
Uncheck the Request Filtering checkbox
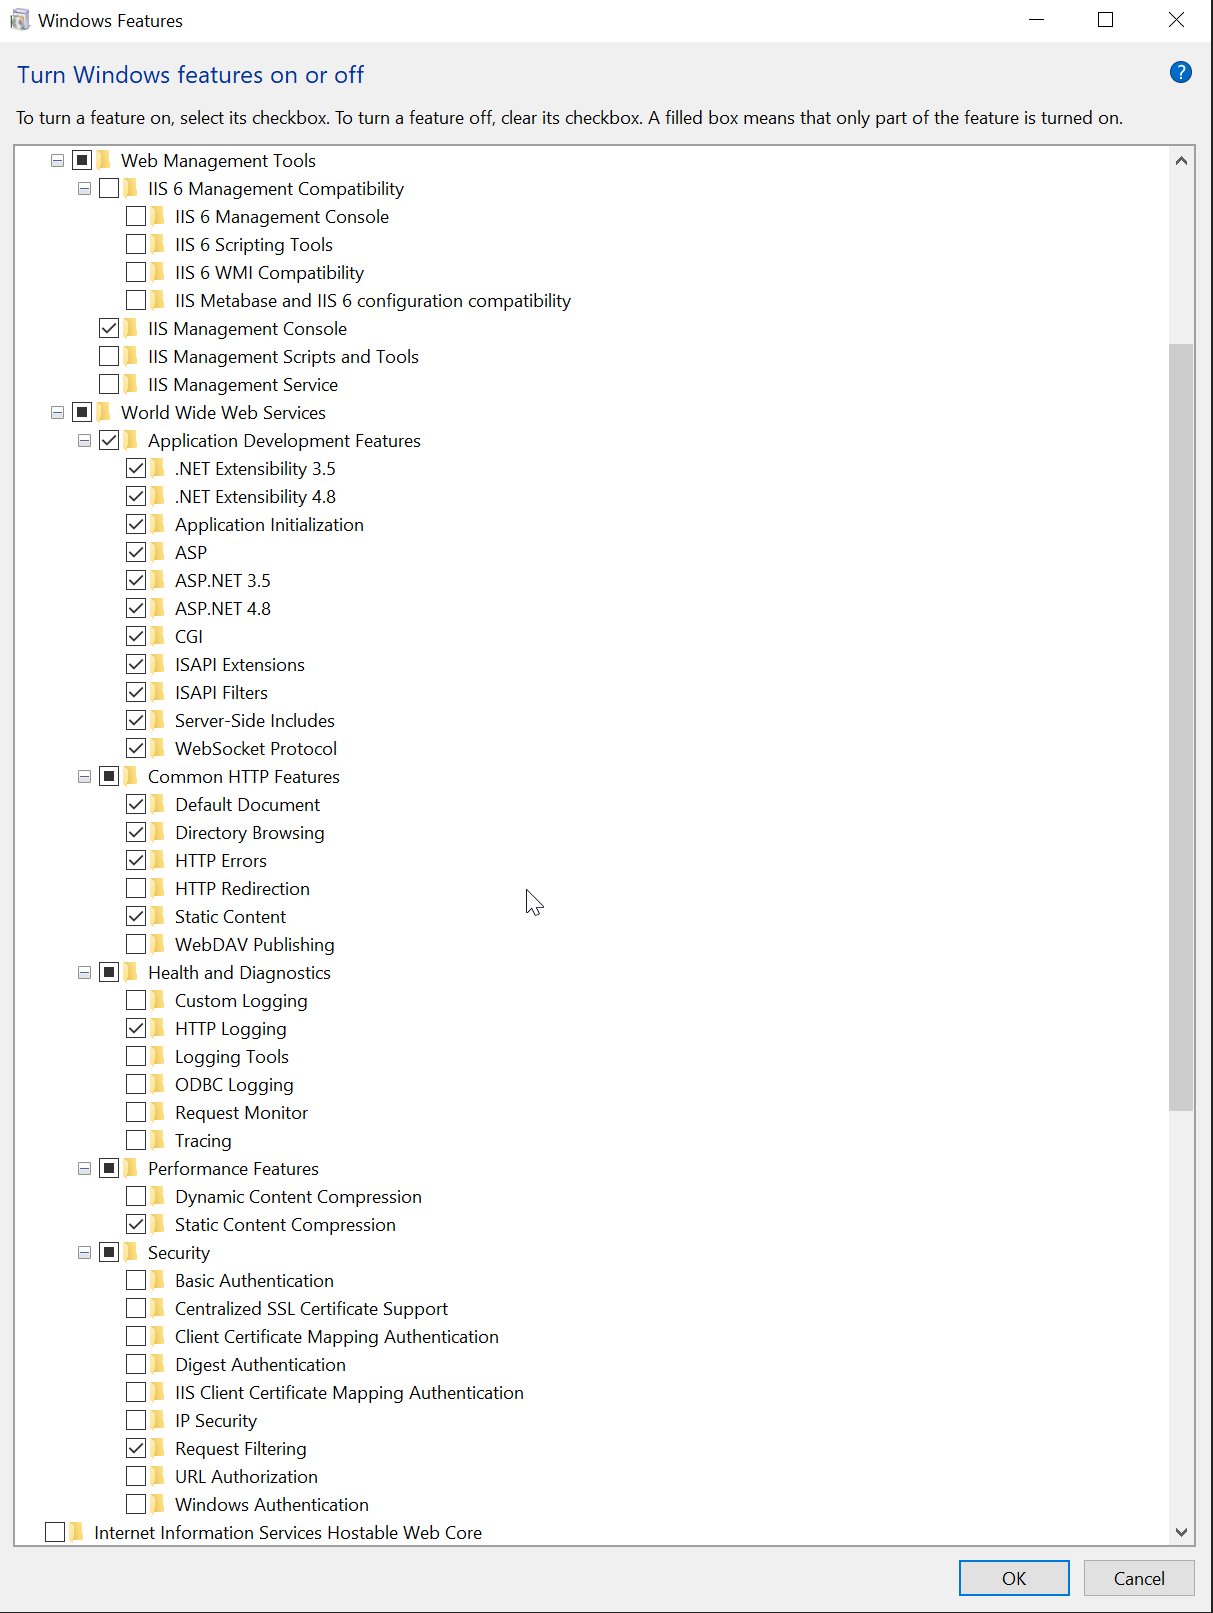(x=136, y=1448)
